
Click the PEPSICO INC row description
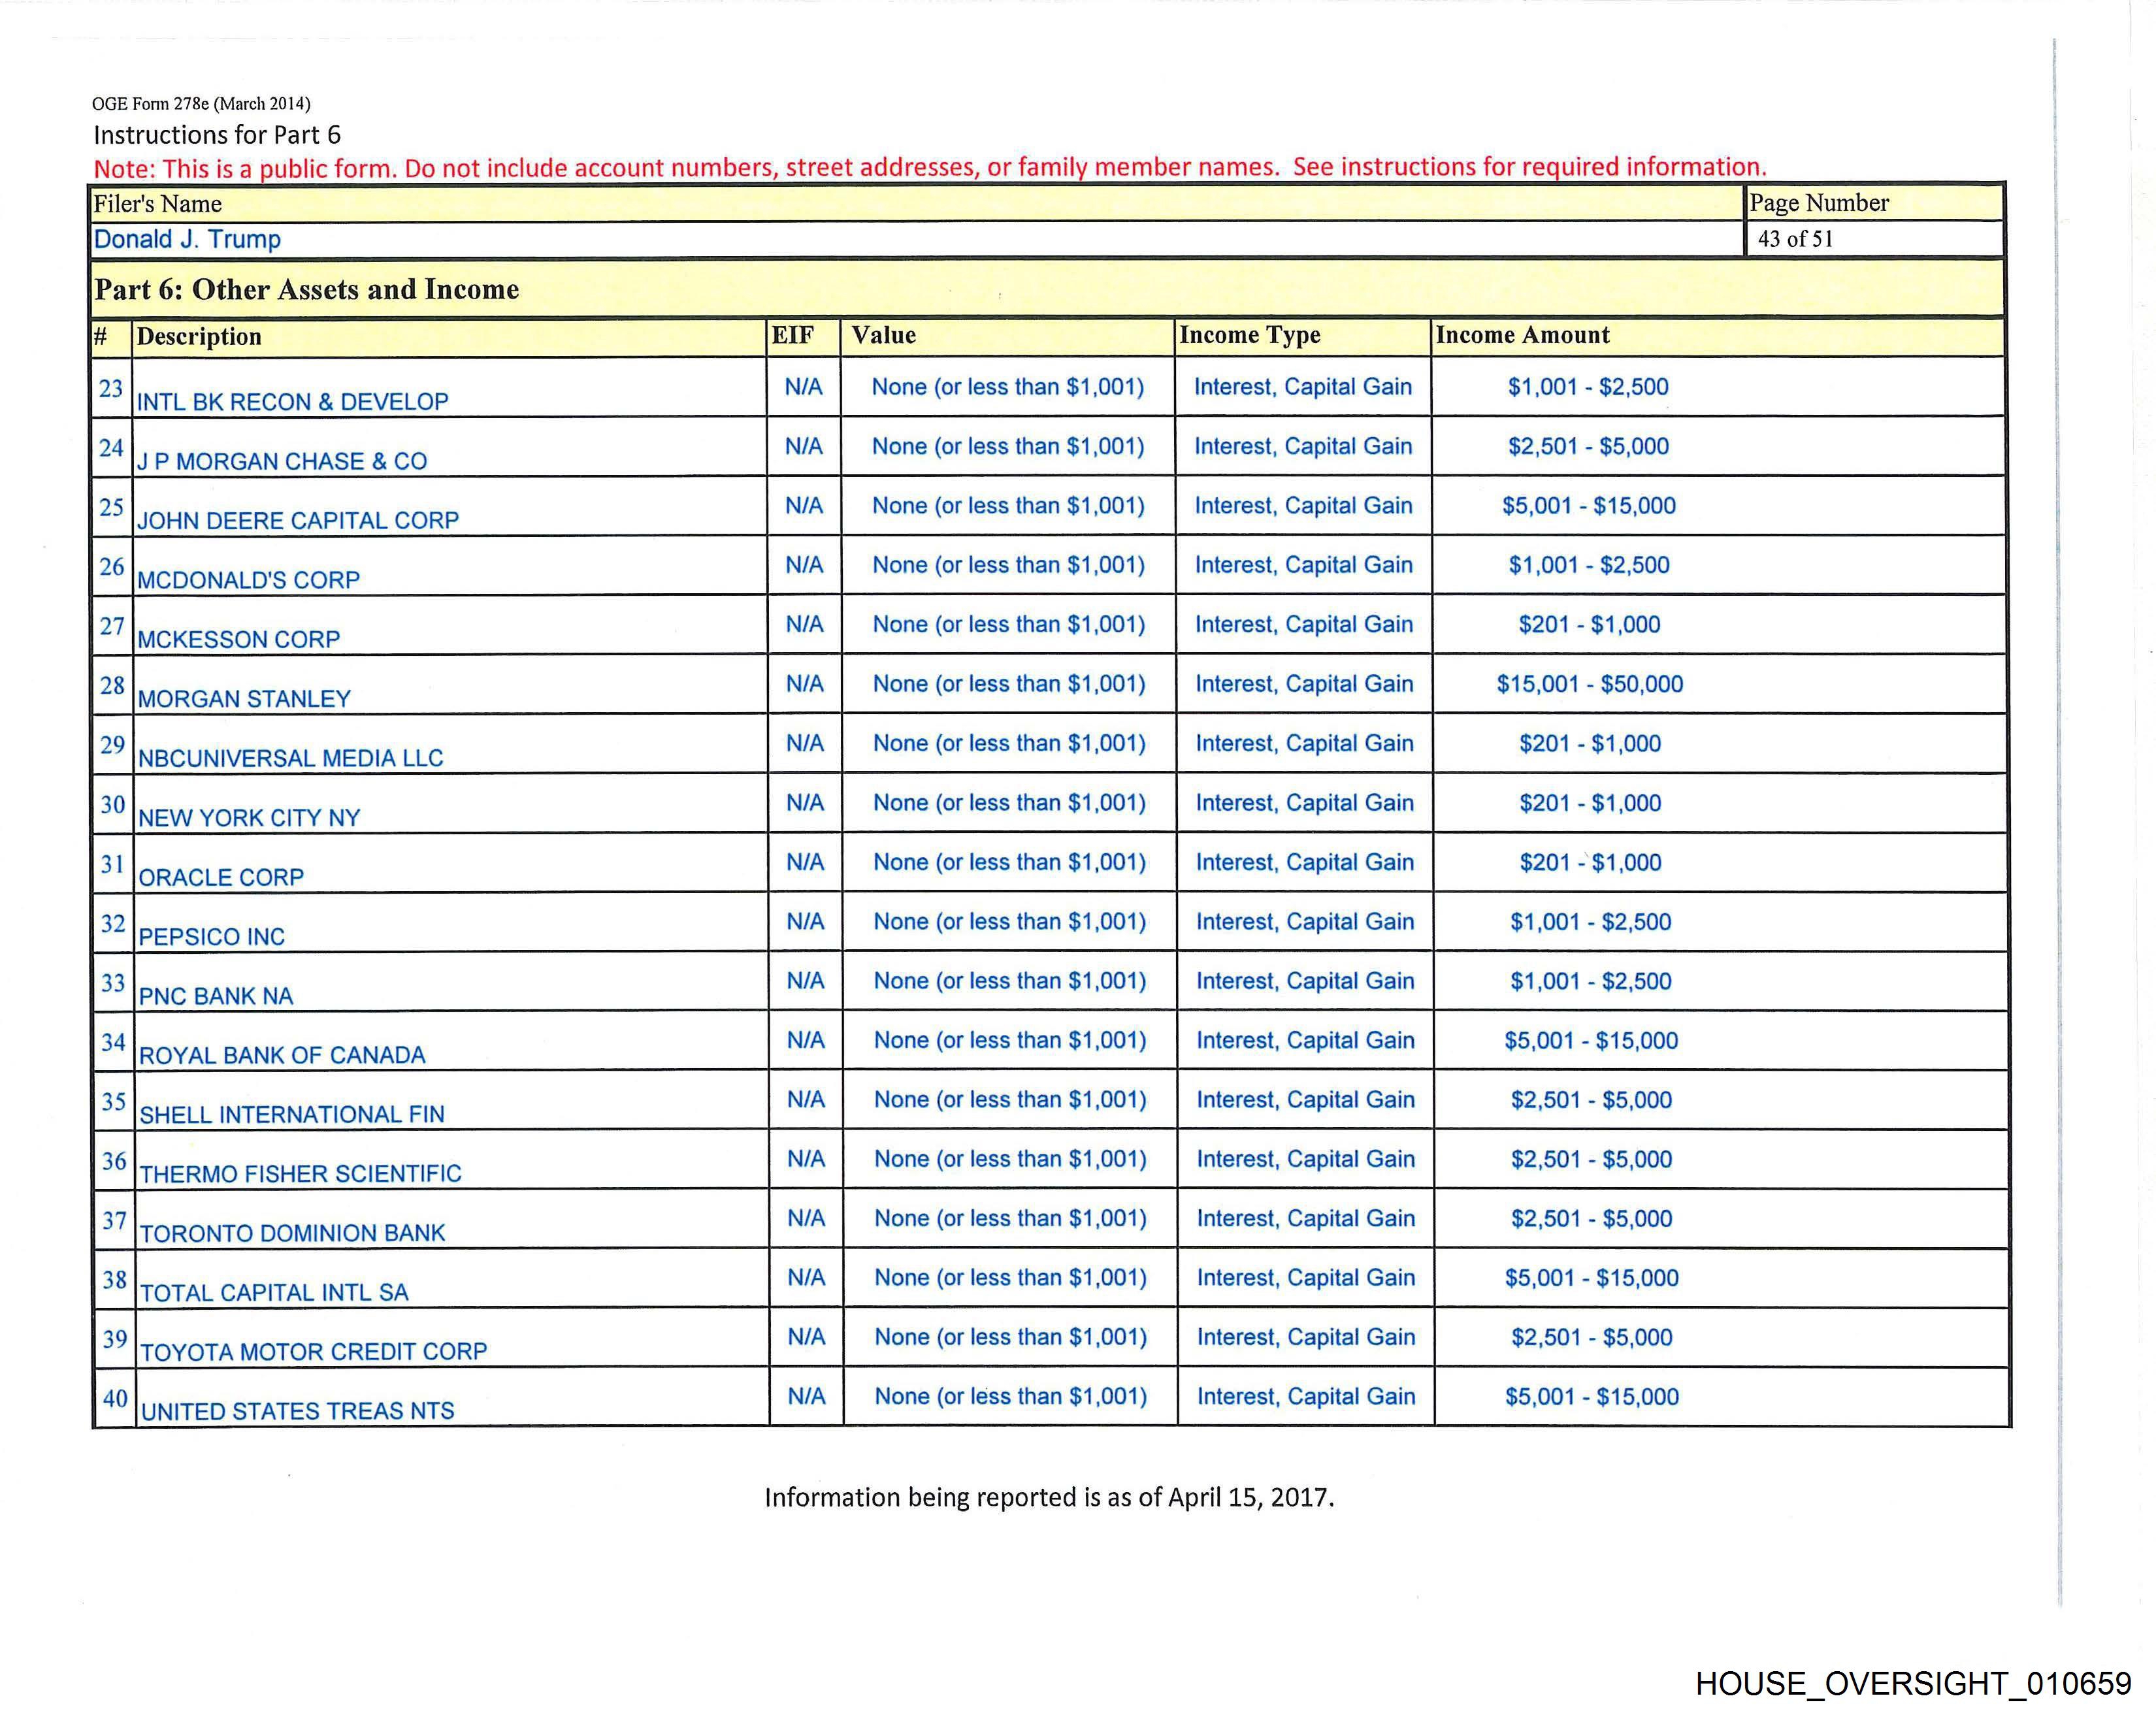pyautogui.click(x=211, y=937)
